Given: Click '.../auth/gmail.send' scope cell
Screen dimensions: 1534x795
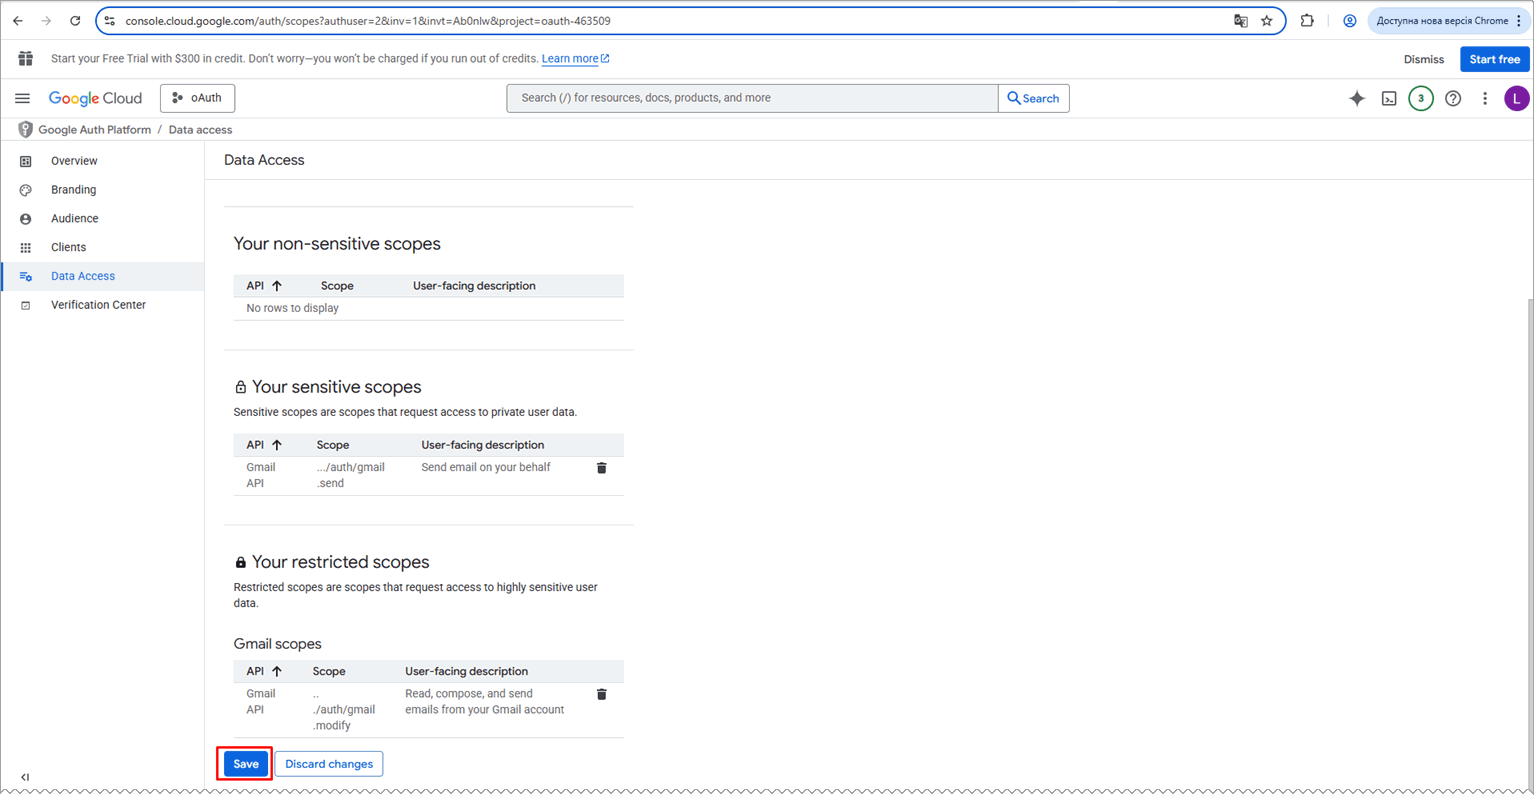Looking at the screenshot, I should pyautogui.click(x=350, y=475).
